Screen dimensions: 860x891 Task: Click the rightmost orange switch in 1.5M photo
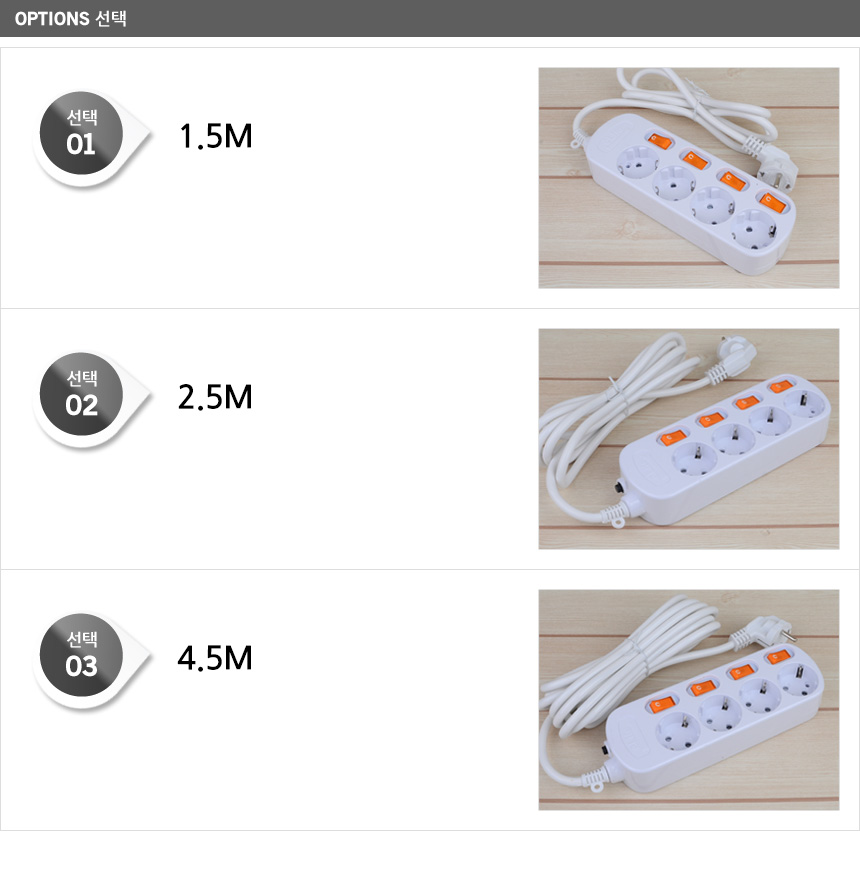point(769,200)
